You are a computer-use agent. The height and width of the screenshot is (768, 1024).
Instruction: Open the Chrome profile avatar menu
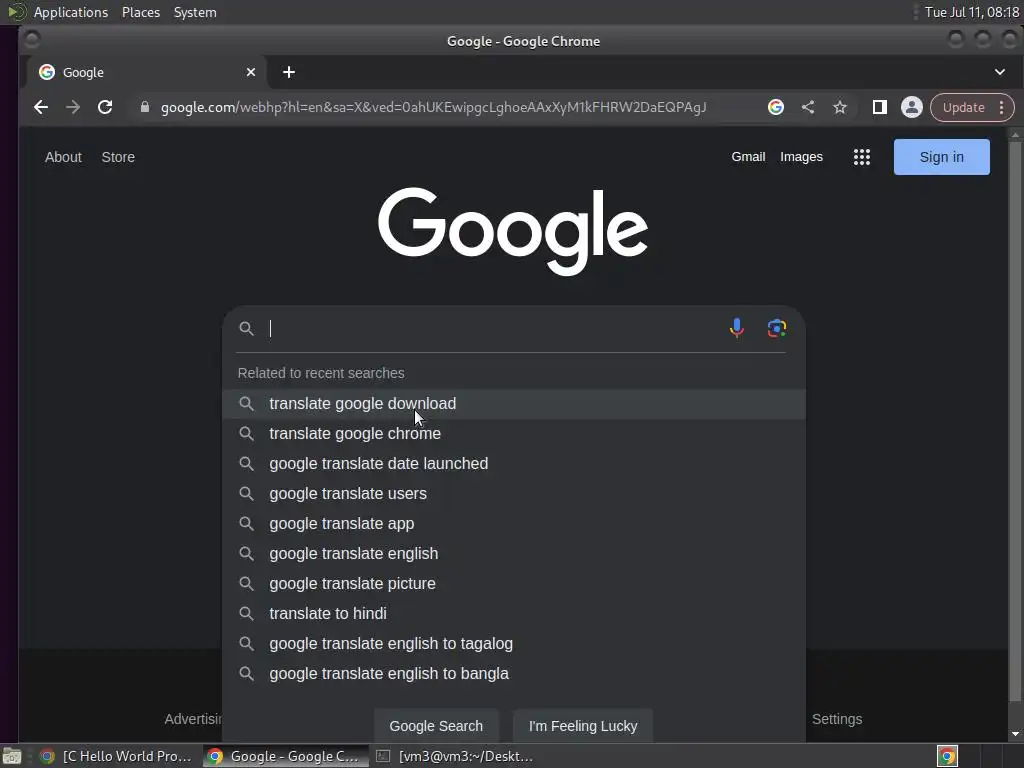(911, 107)
